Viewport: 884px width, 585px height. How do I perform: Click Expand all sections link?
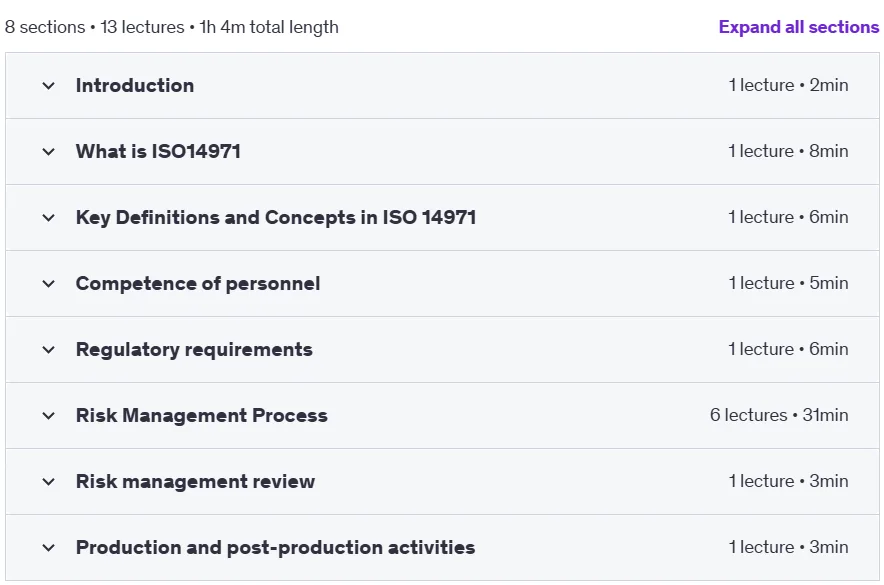pos(798,27)
